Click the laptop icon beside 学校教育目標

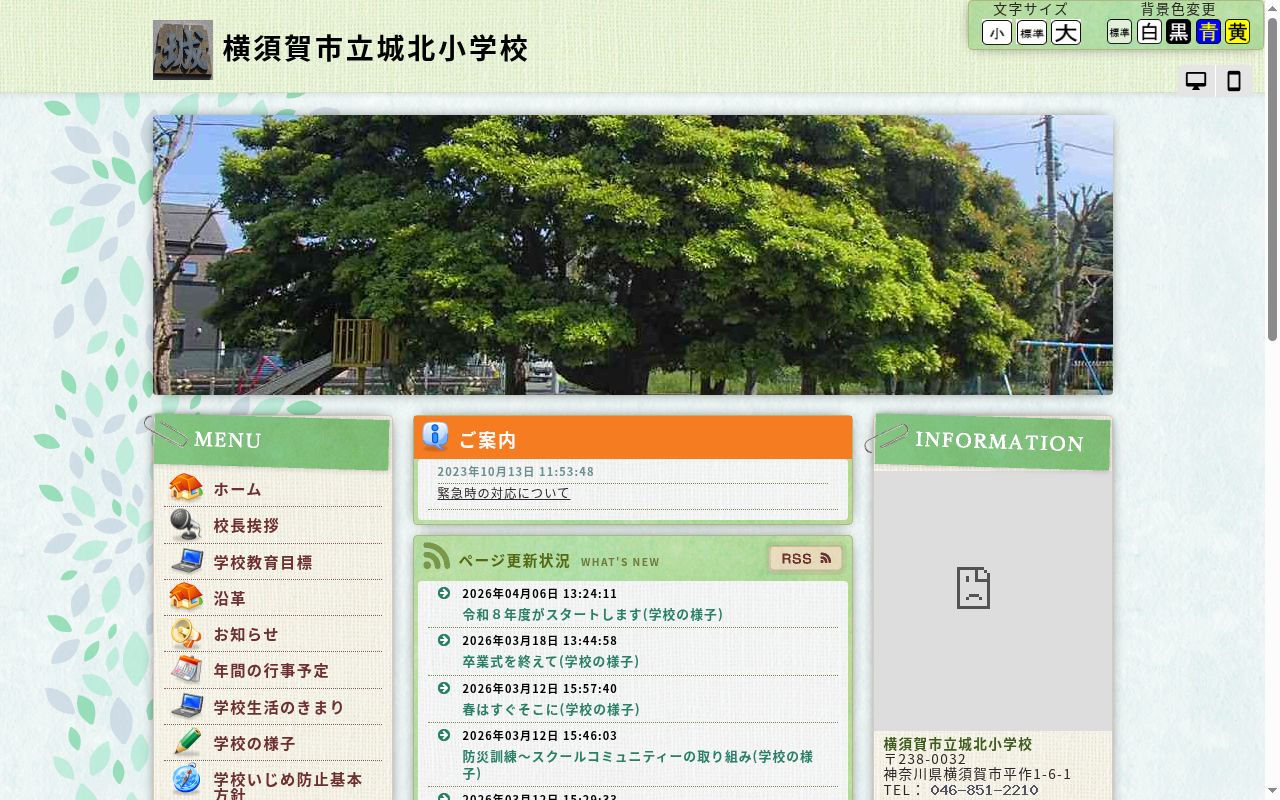coord(186,561)
